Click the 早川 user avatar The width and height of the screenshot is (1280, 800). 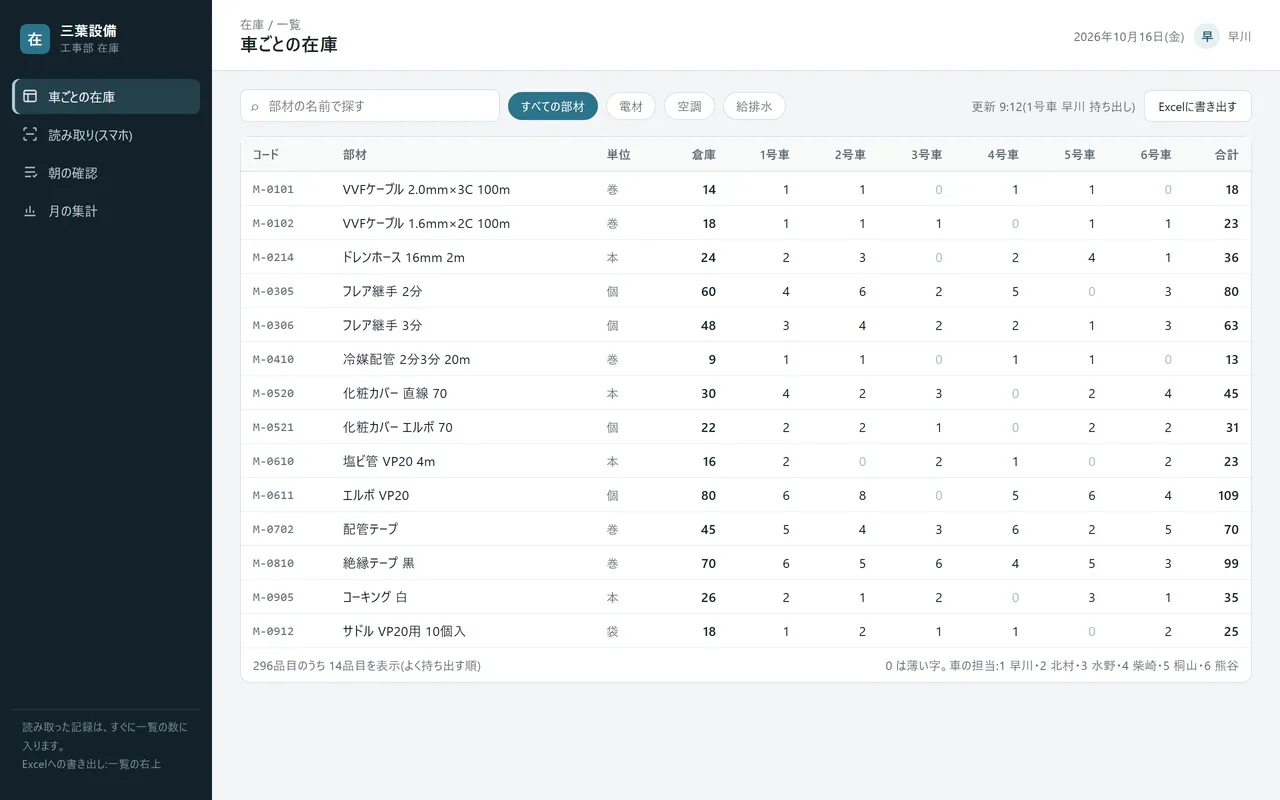[1207, 36]
